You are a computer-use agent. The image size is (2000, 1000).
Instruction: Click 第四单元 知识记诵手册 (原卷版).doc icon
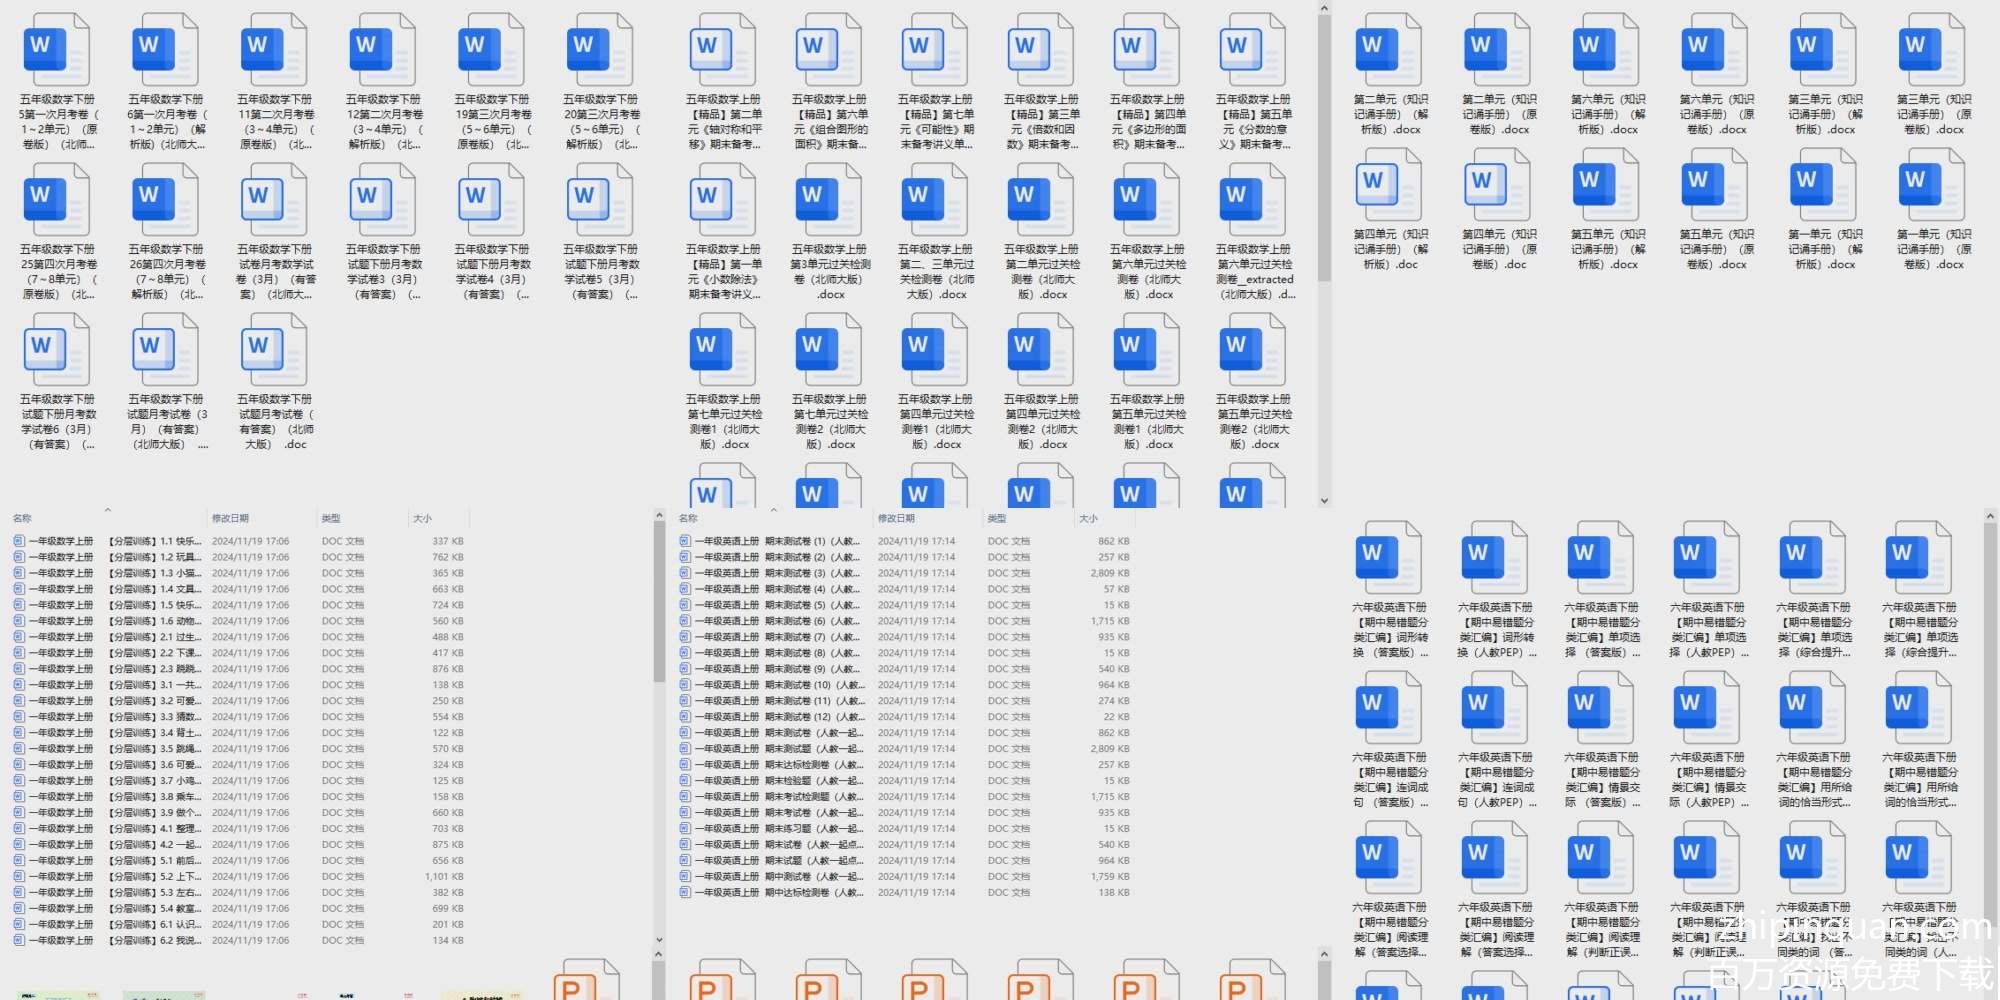pyautogui.click(x=1498, y=186)
